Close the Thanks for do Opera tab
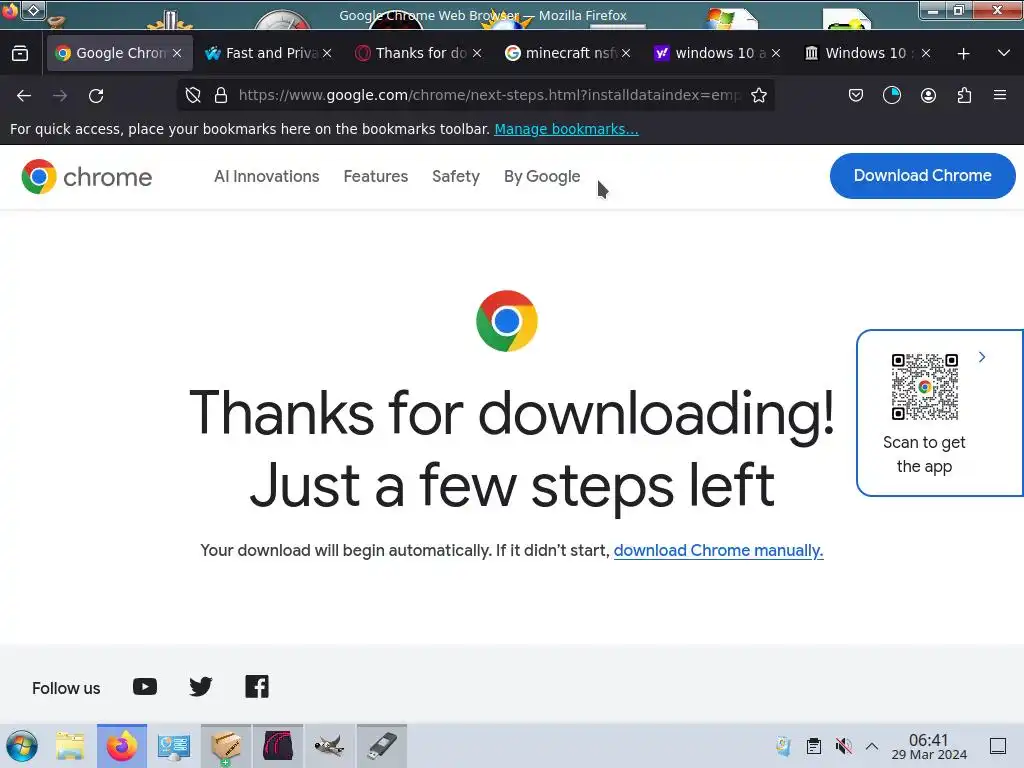The height and width of the screenshot is (768, 1024). click(477, 54)
